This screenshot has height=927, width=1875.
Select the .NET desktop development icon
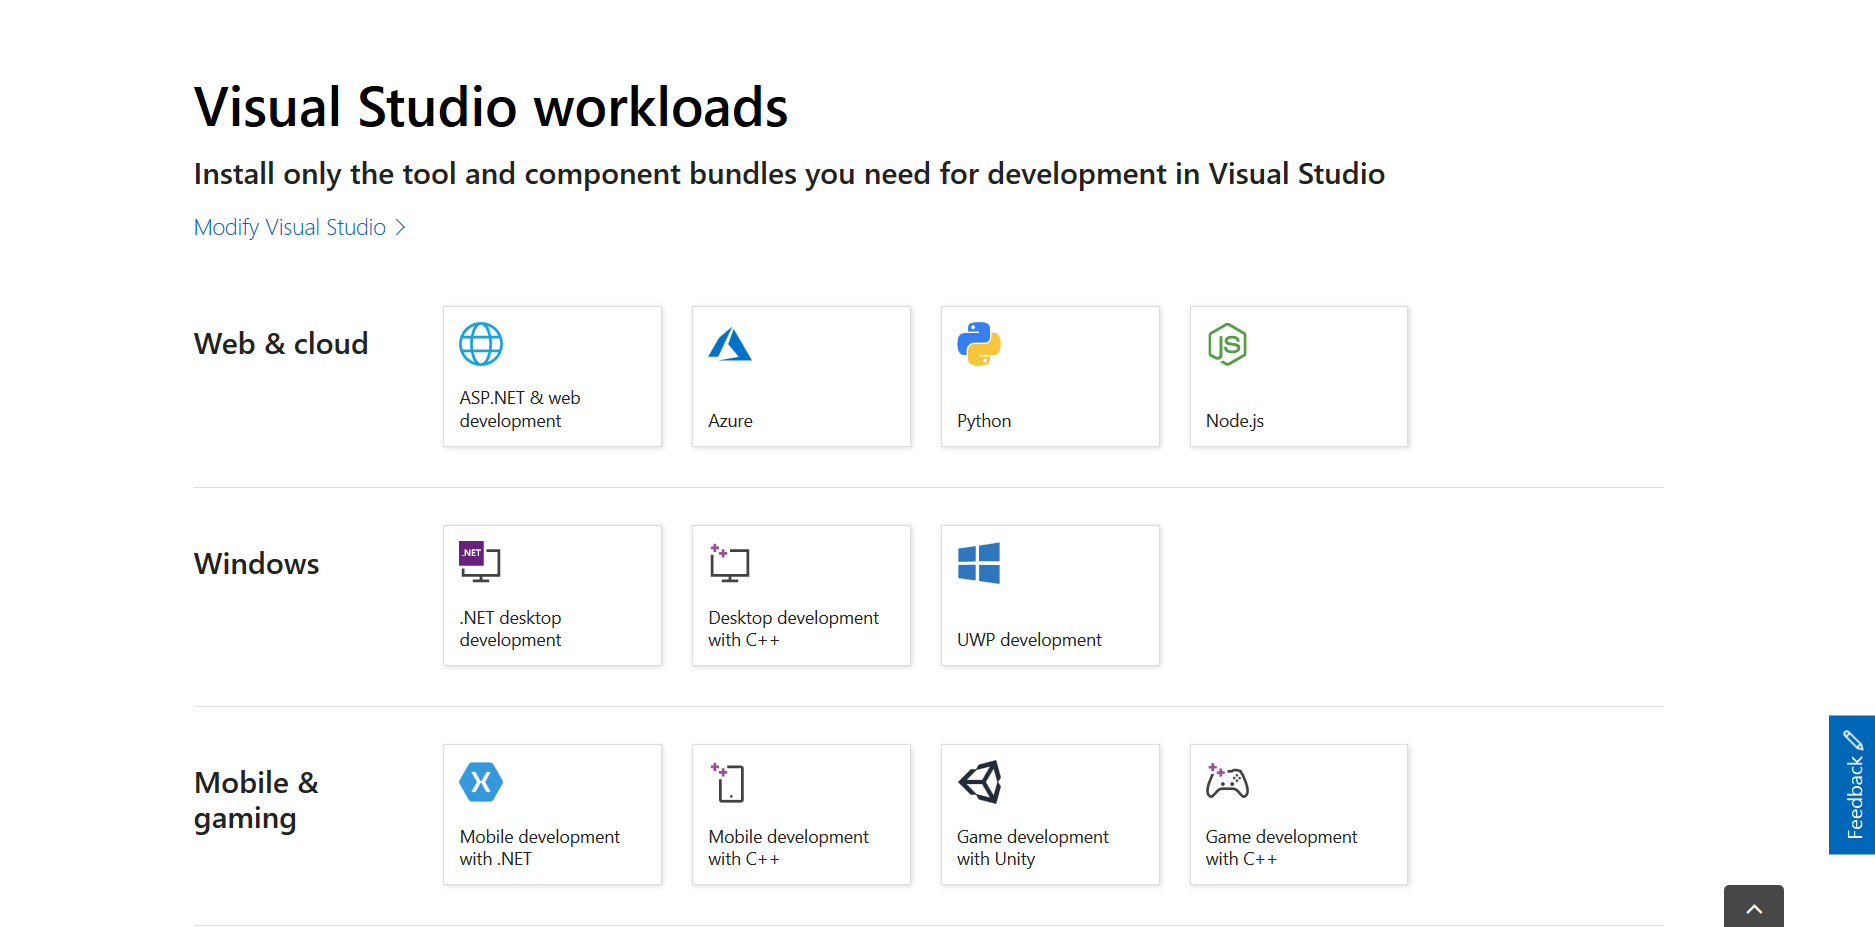click(x=480, y=563)
